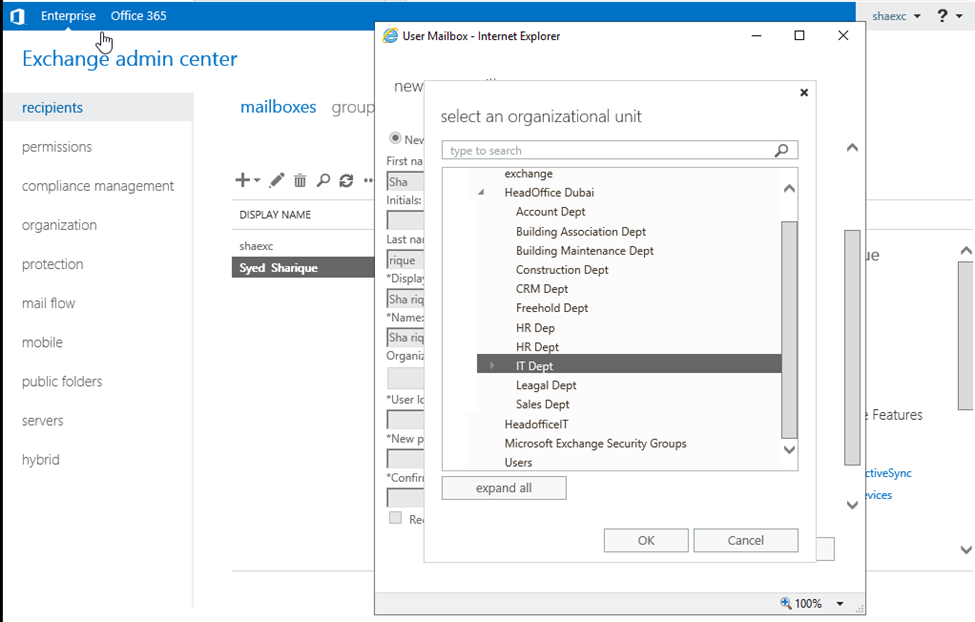Click the trash delete mailbox icon
The width and height of the screenshot is (975, 622).
pos(300,180)
